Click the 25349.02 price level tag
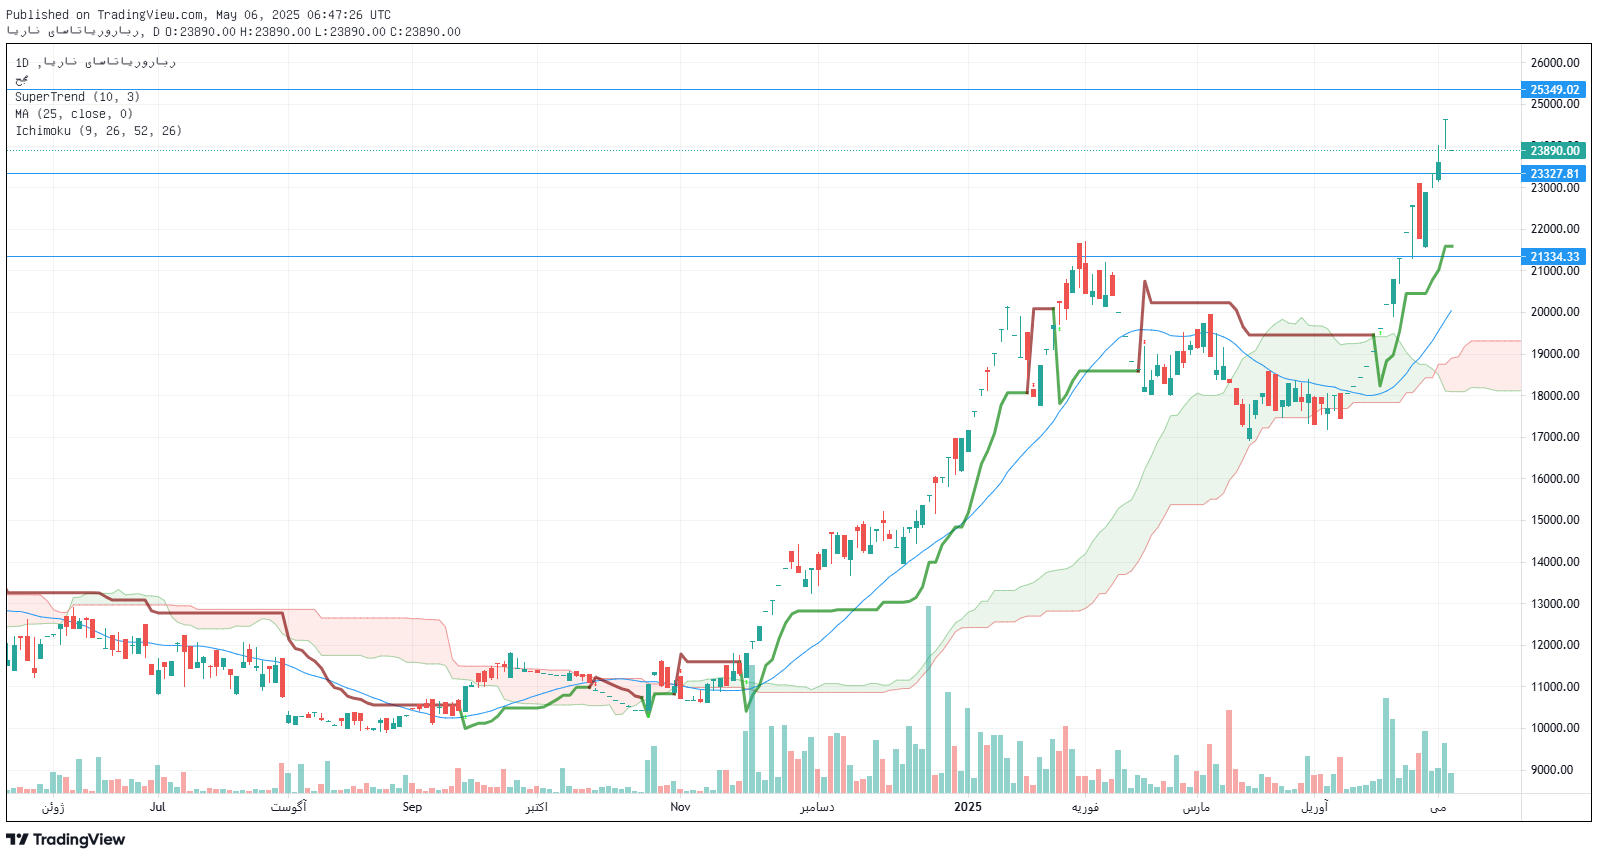 coord(1554,90)
